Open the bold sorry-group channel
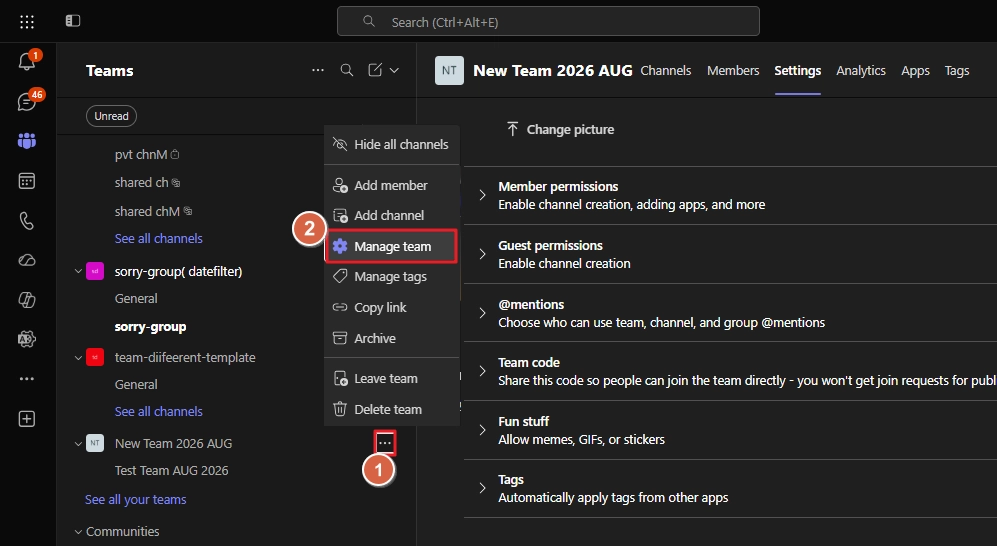 tap(150, 327)
